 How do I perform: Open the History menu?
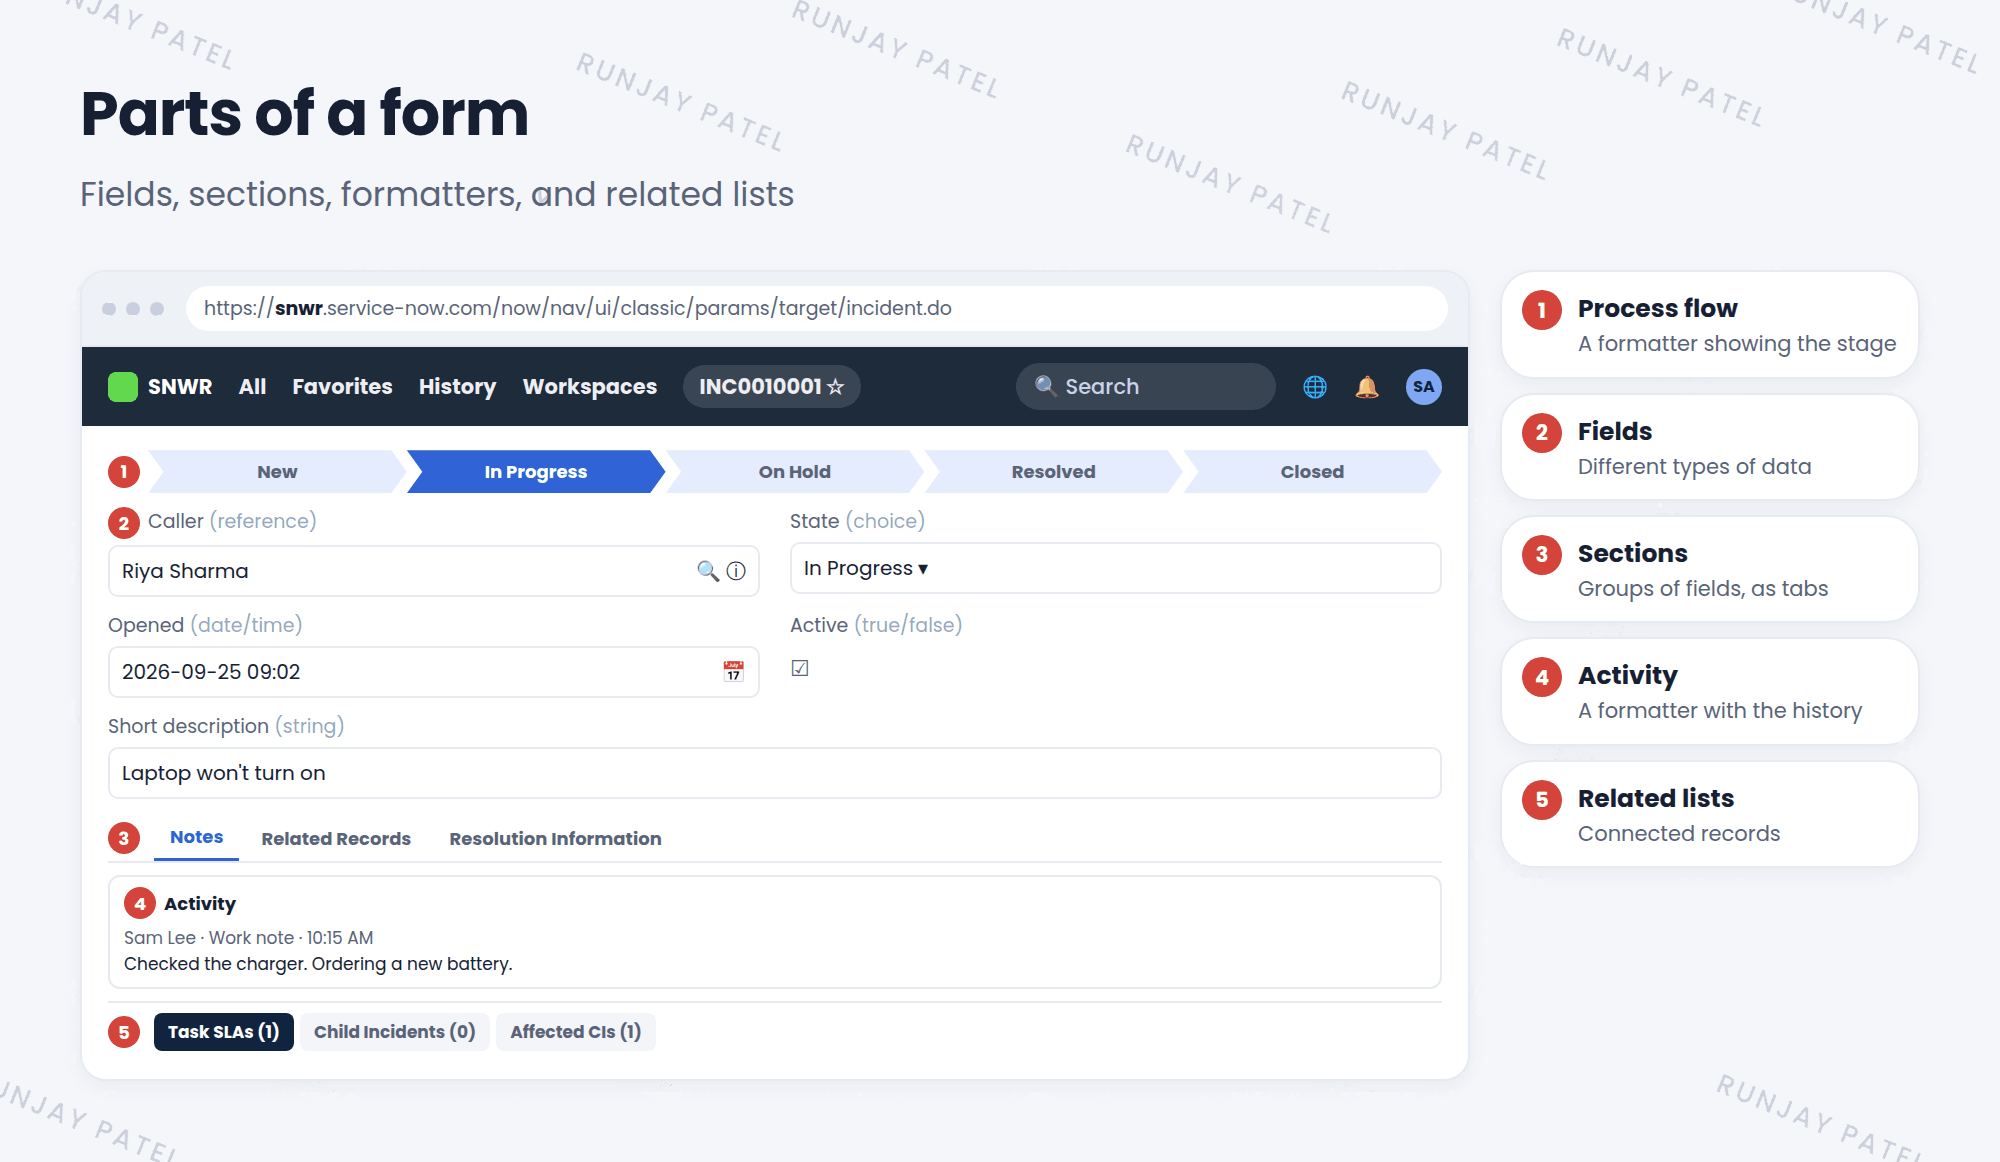457,387
